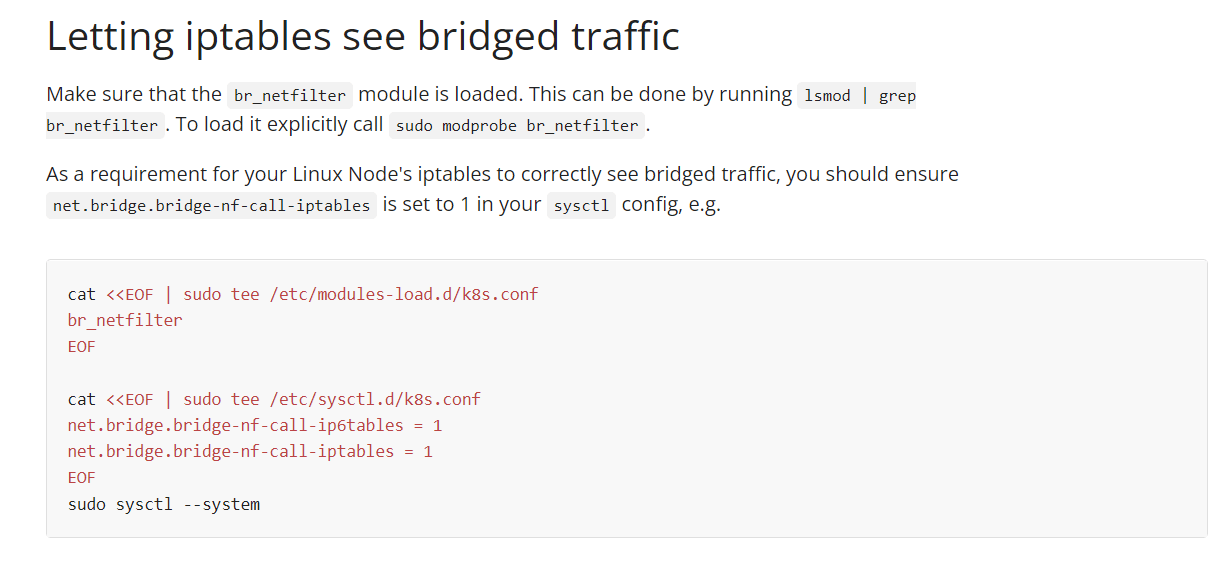This screenshot has width=1222, height=572.
Task: Click the inline net.bridge.bridge-nf-call-iptables code in the paragraph
Action: pyautogui.click(x=211, y=206)
